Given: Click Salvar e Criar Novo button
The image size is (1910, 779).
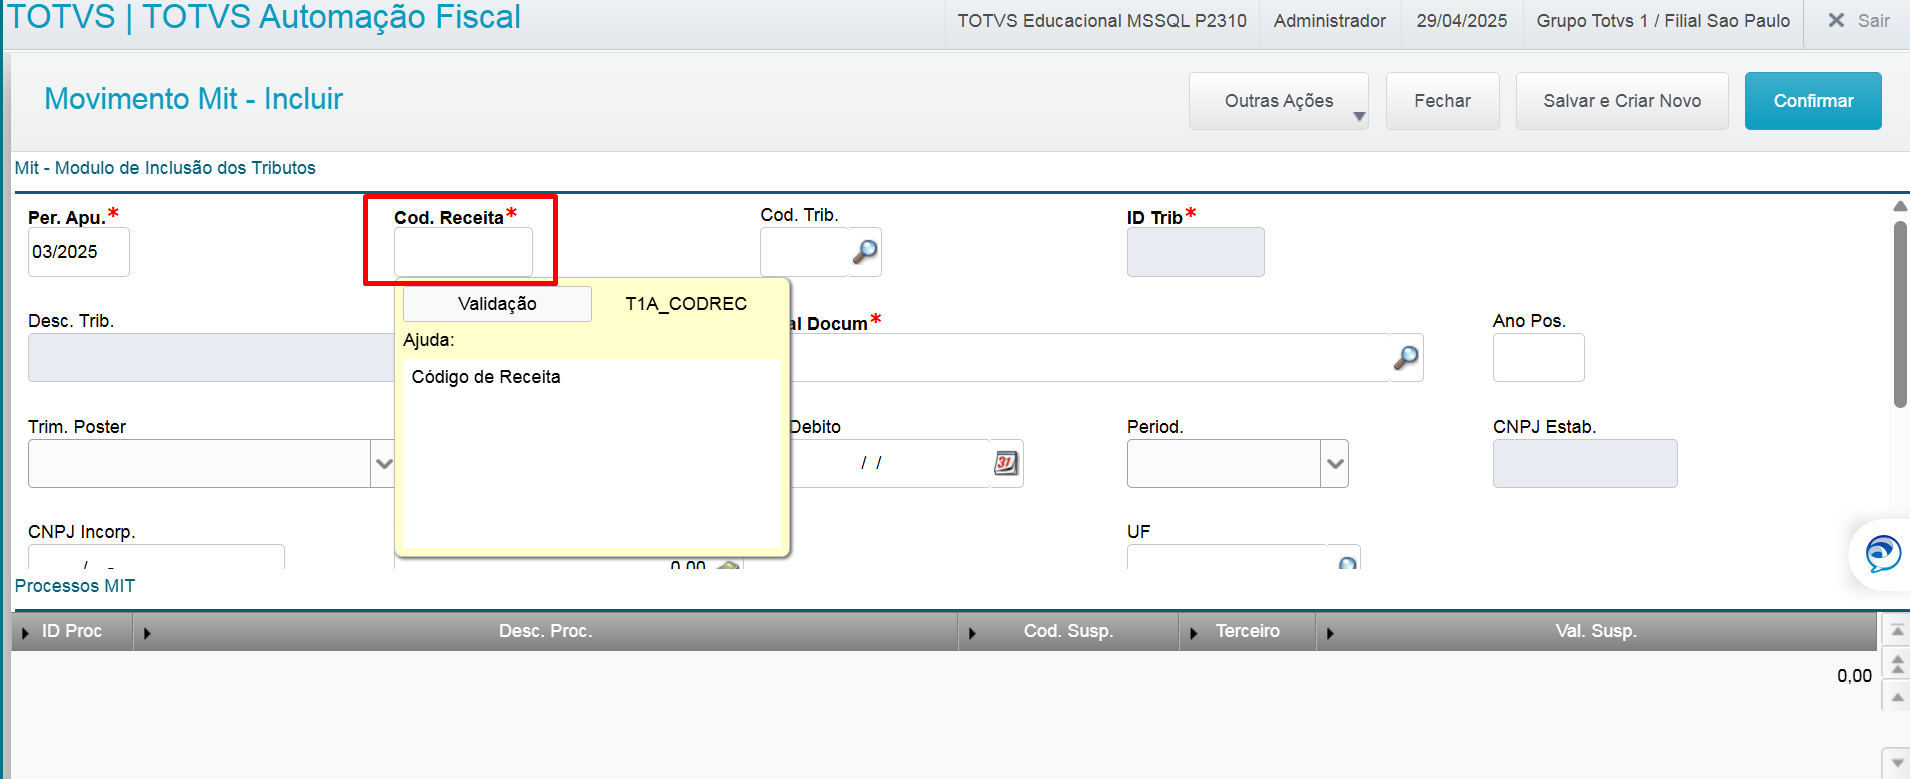Looking at the screenshot, I should (x=1622, y=101).
